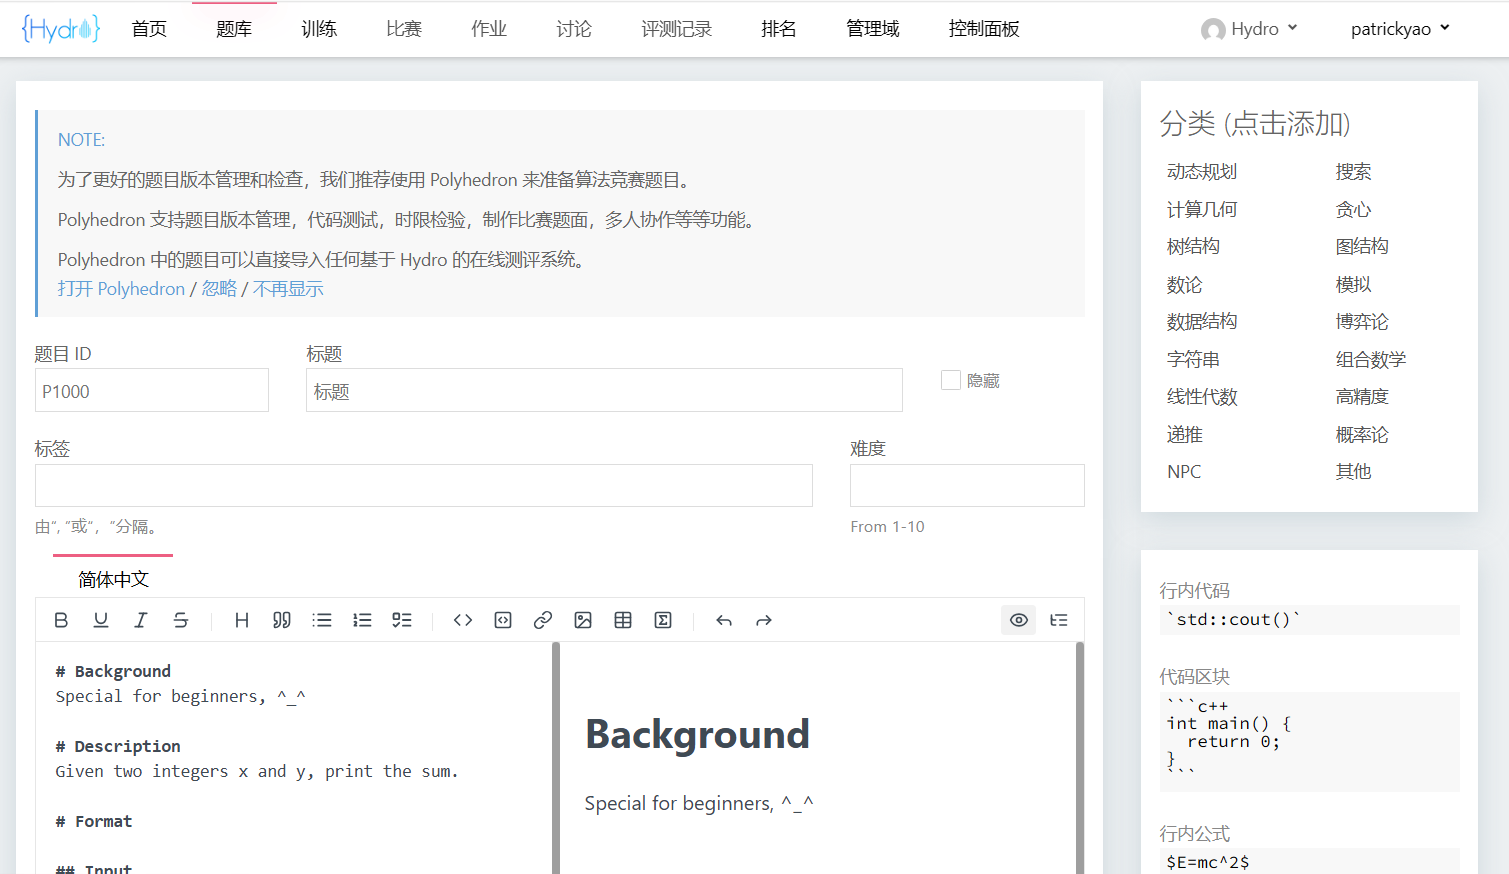Open 训练 from the navigation bar
The width and height of the screenshot is (1509, 874).
[x=319, y=29]
